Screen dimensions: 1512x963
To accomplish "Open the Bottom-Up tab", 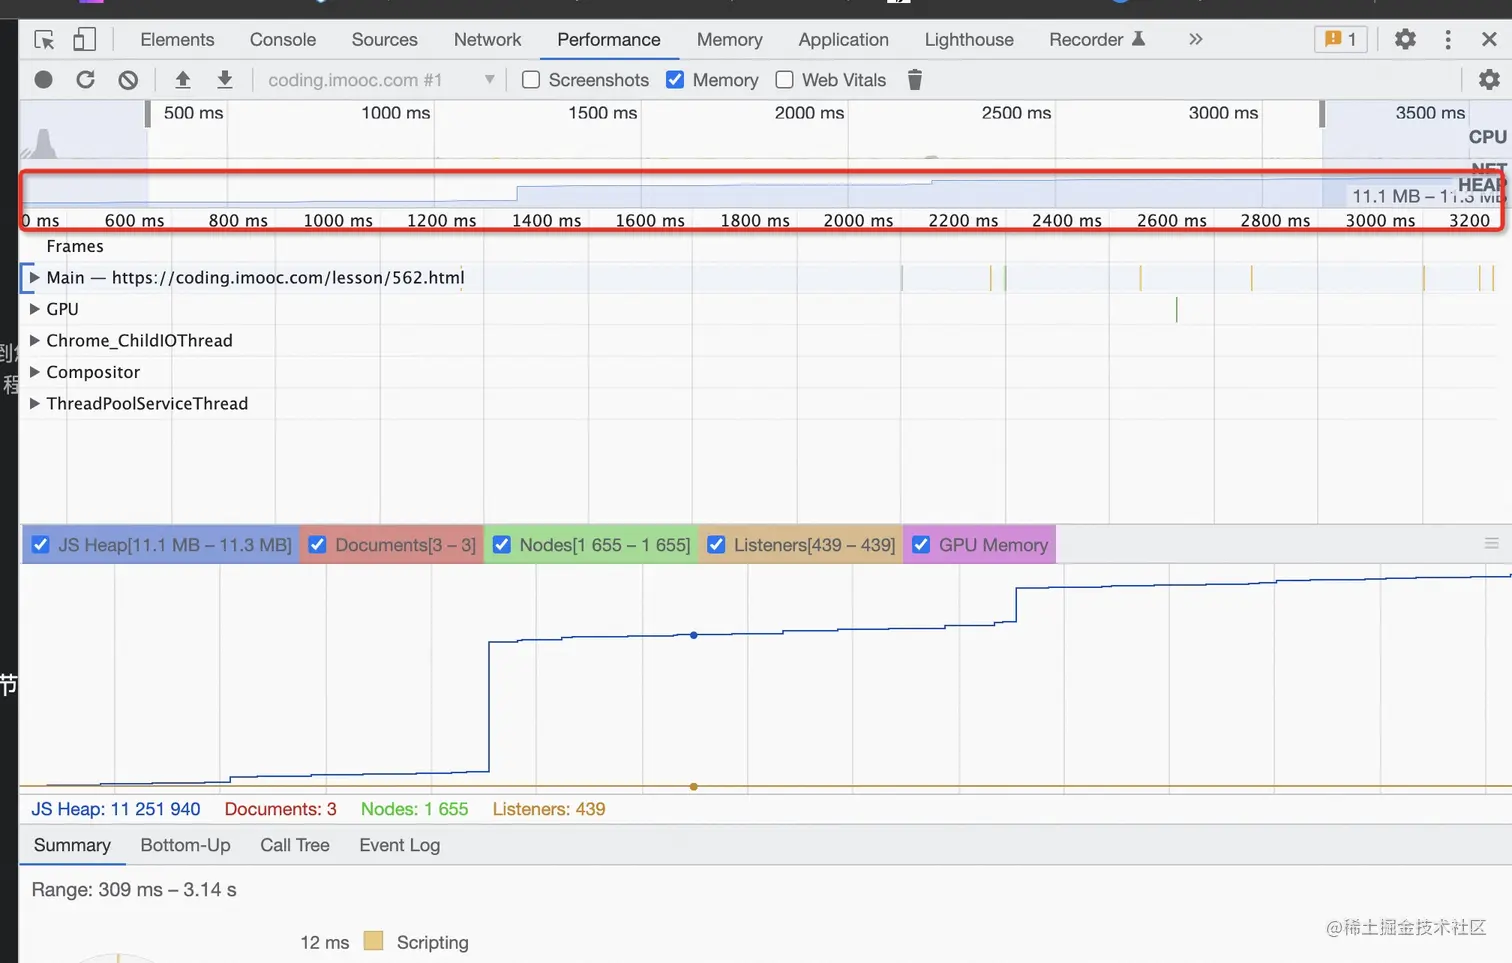I will 185,845.
